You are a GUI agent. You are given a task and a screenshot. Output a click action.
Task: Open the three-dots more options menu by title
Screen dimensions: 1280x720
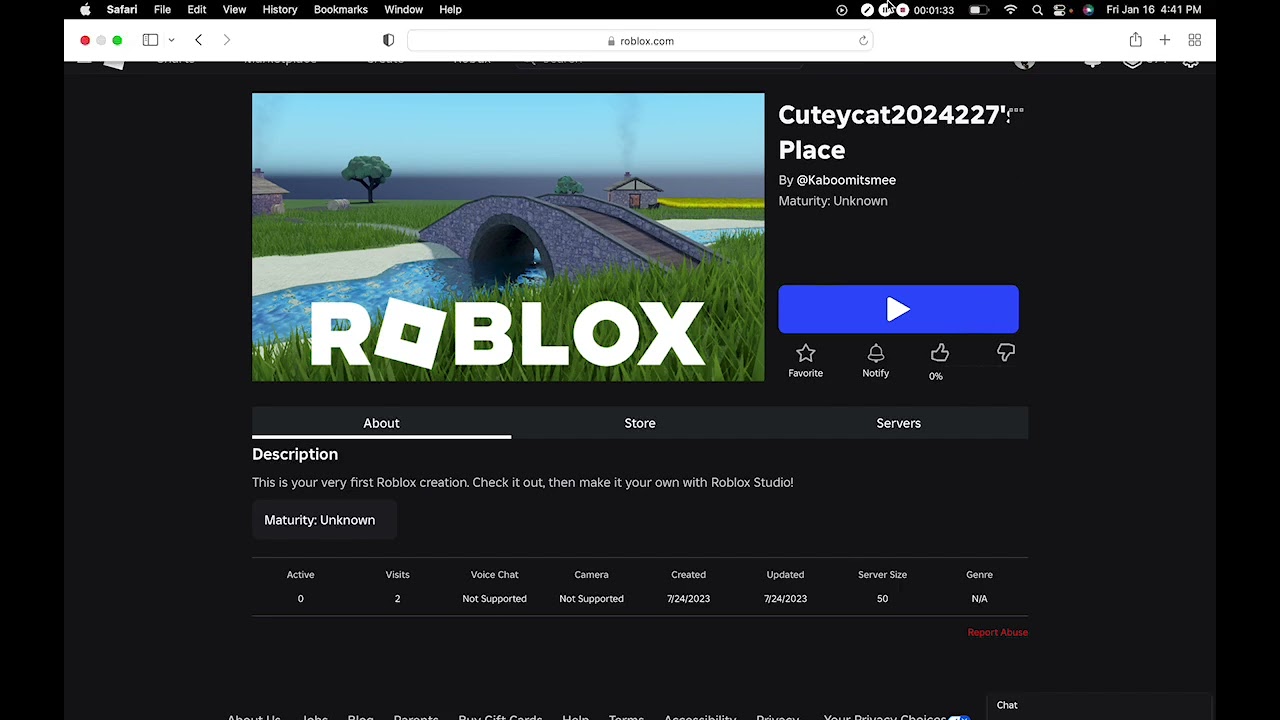click(x=1016, y=111)
